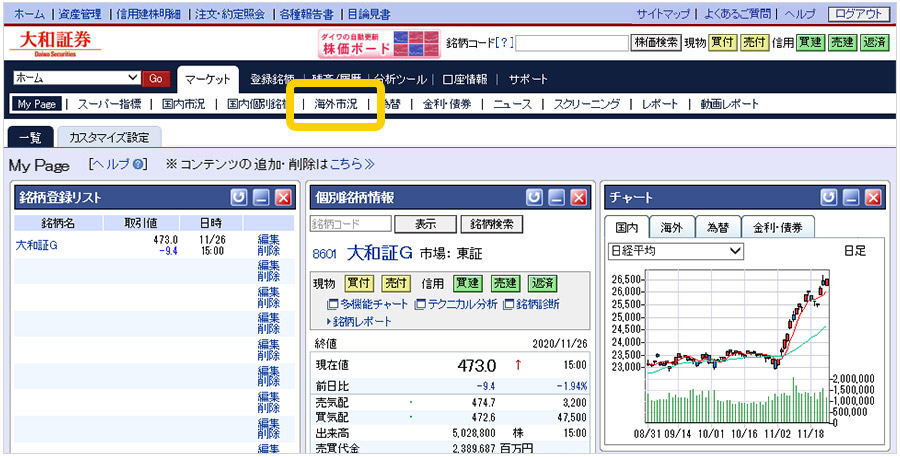The image size is (900, 457).
Task: Open 海外市況 submenu
Action: pos(336,104)
